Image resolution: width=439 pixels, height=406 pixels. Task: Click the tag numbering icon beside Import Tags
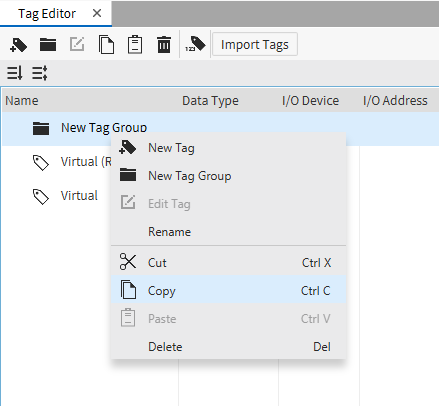point(196,44)
